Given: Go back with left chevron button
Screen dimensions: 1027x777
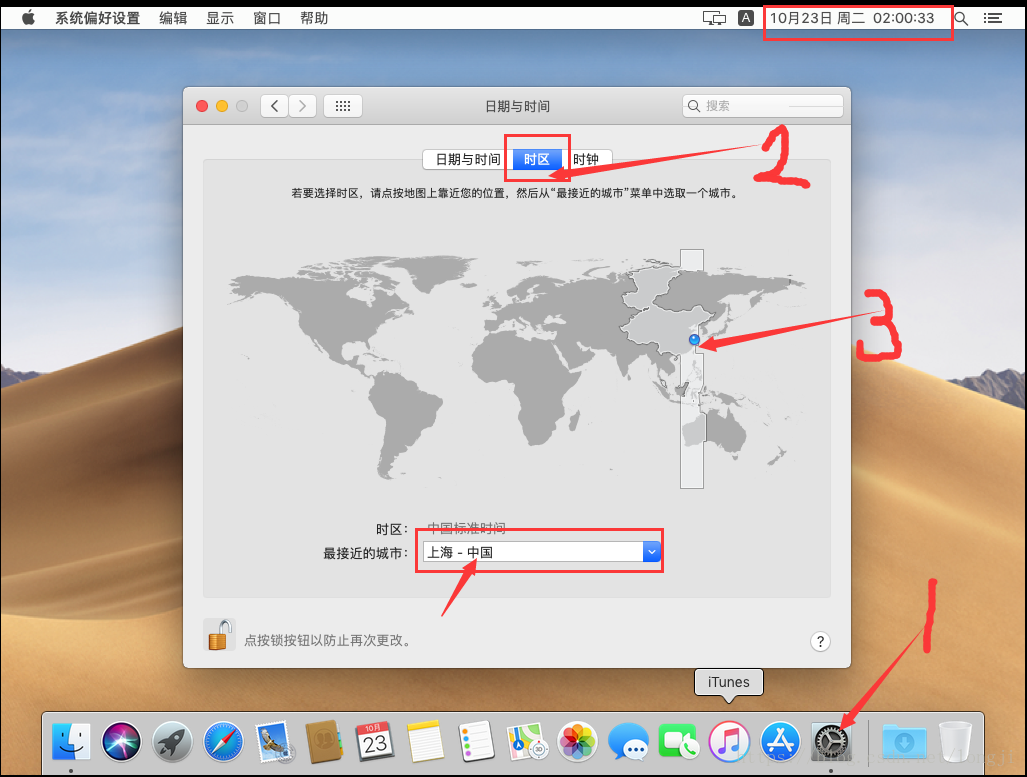Looking at the screenshot, I should [x=274, y=106].
